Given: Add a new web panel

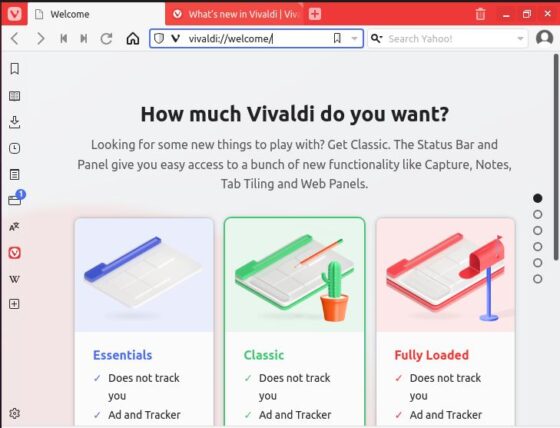Looking at the screenshot, I should pyautogui.click(x=14, y=304).
